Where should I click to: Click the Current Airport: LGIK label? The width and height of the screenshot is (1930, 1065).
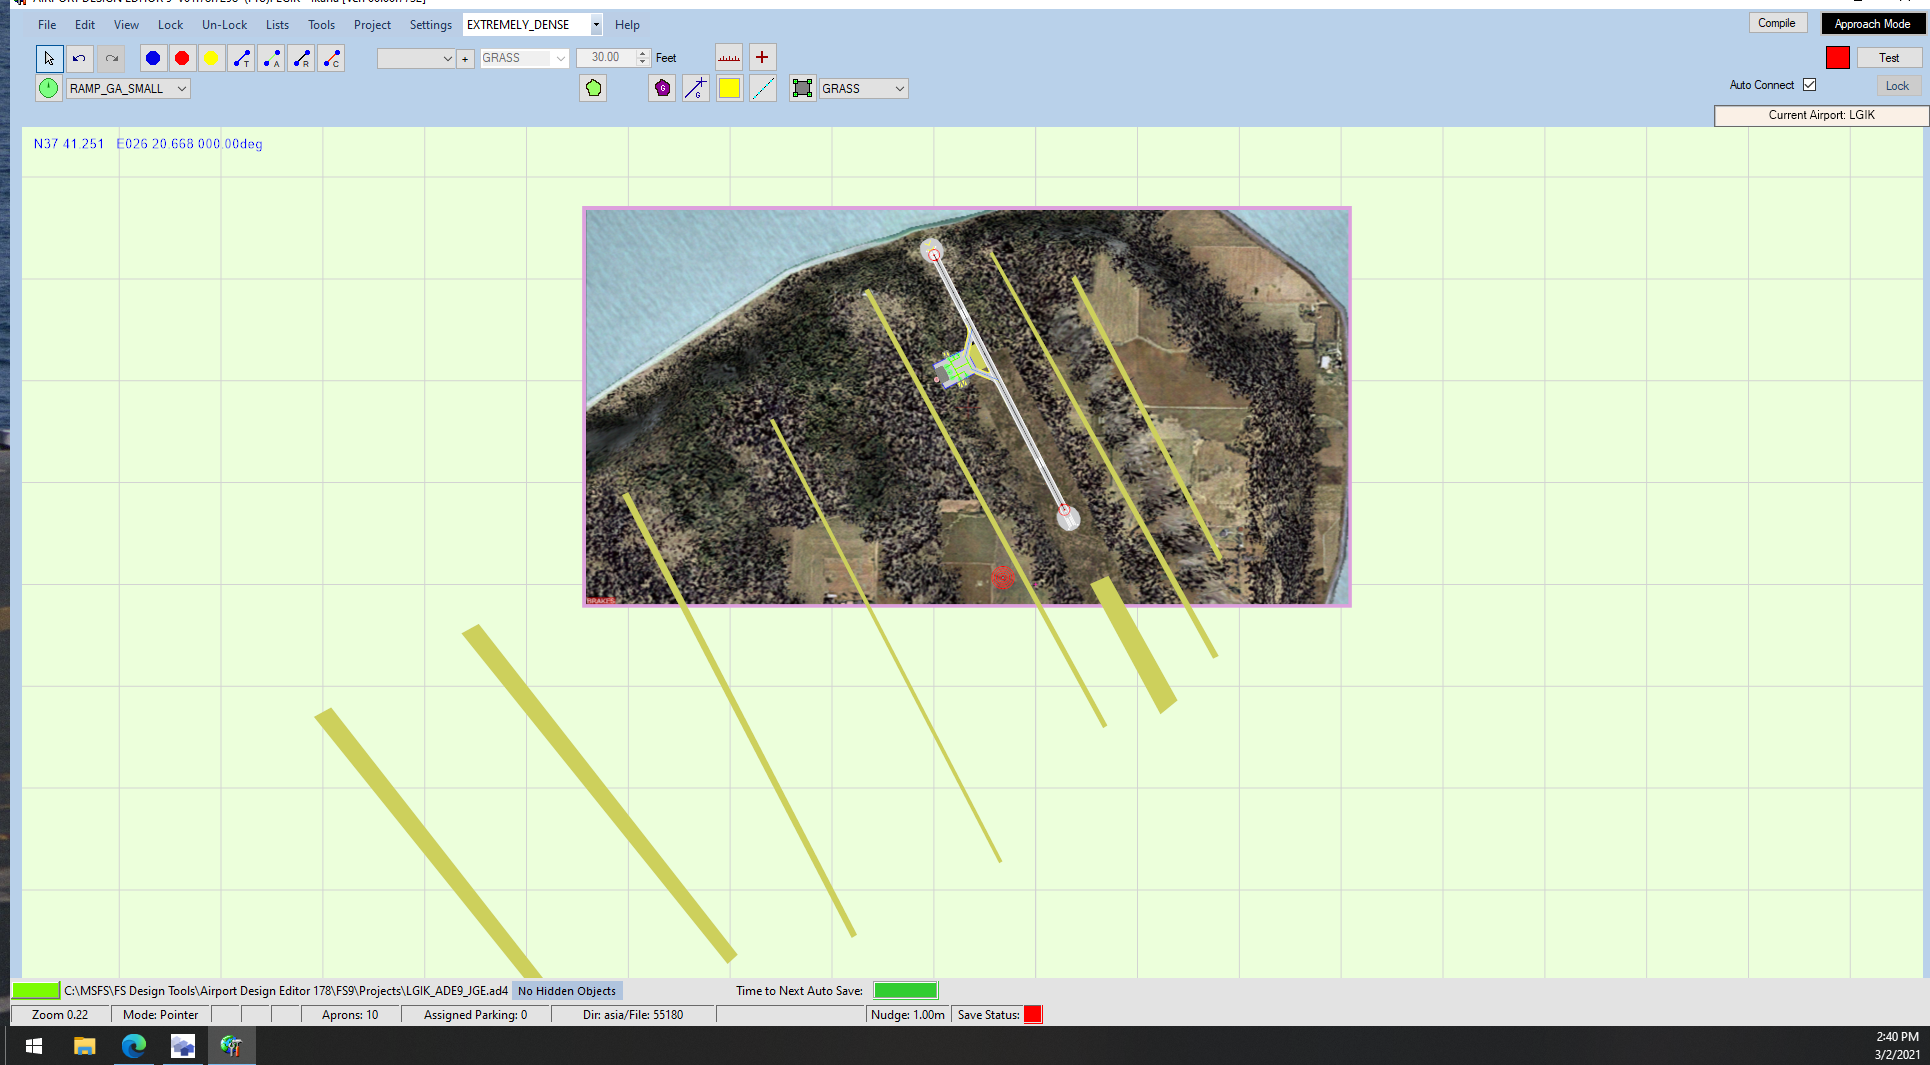(1821, 115)
